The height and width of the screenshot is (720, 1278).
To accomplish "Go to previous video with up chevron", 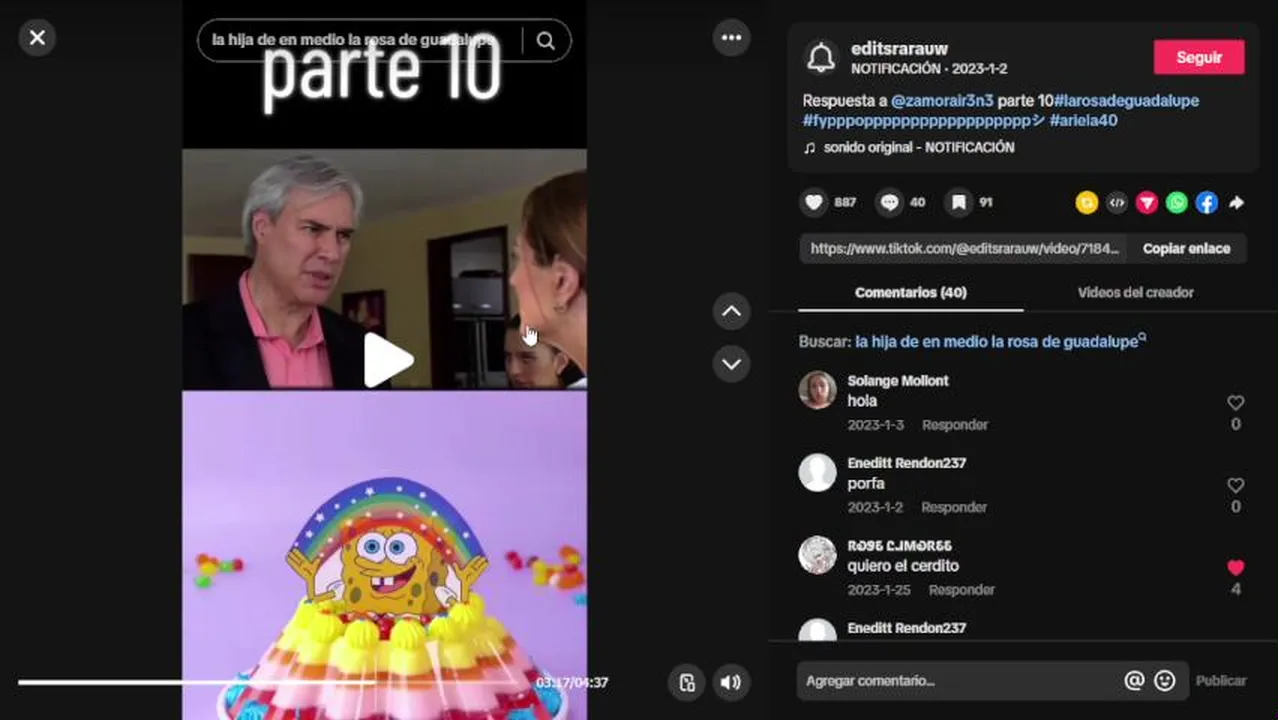I will click(731, 311).
